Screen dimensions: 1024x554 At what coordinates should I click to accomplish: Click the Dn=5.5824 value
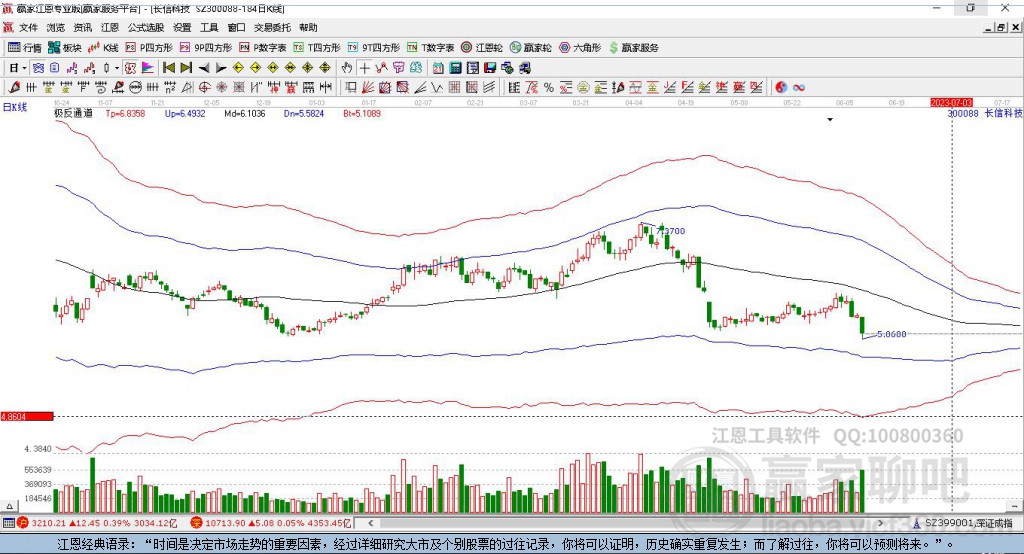[304, 113]
